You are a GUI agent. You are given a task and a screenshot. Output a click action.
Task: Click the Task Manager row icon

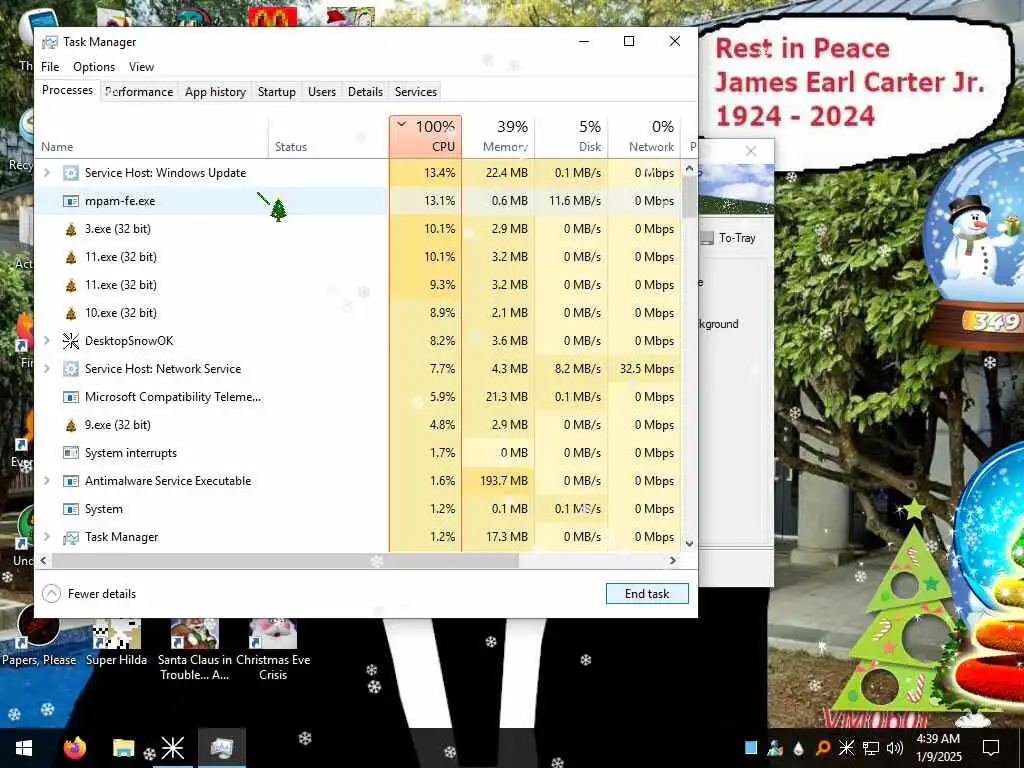[x=71, y=537]
